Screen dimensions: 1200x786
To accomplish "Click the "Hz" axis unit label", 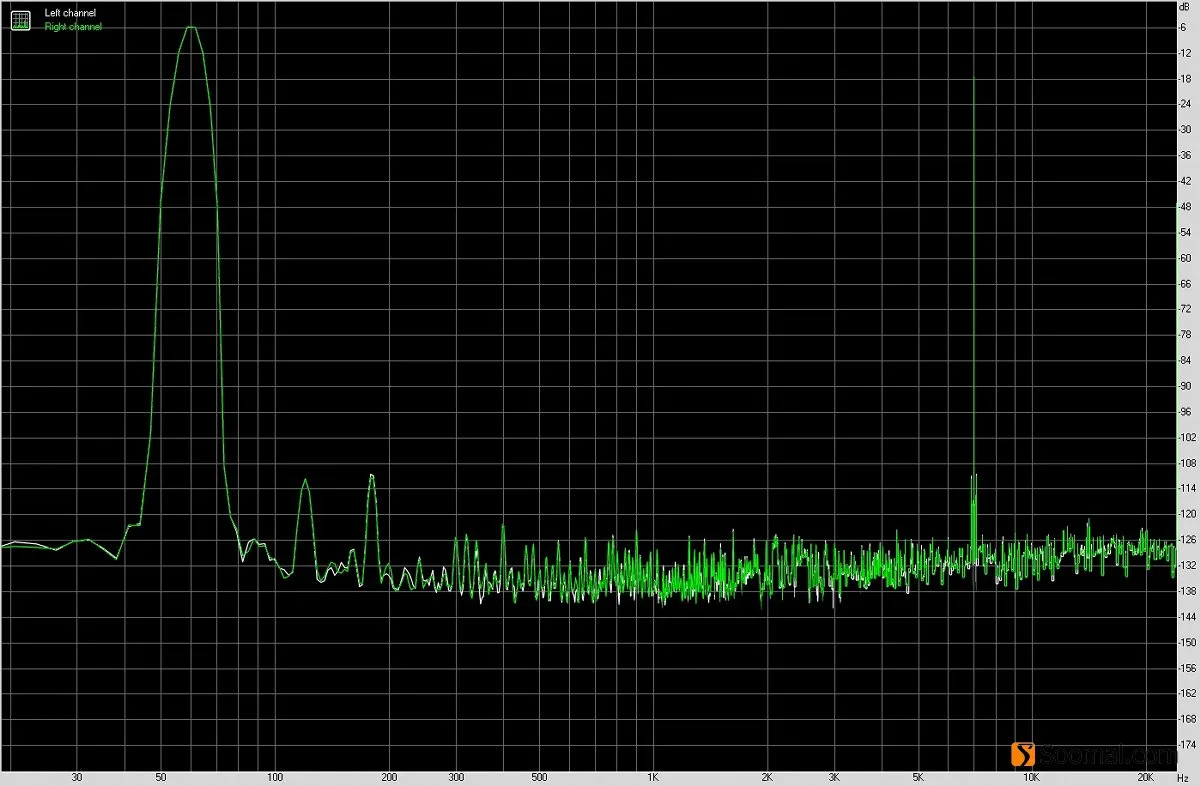I will [1185, 777].
